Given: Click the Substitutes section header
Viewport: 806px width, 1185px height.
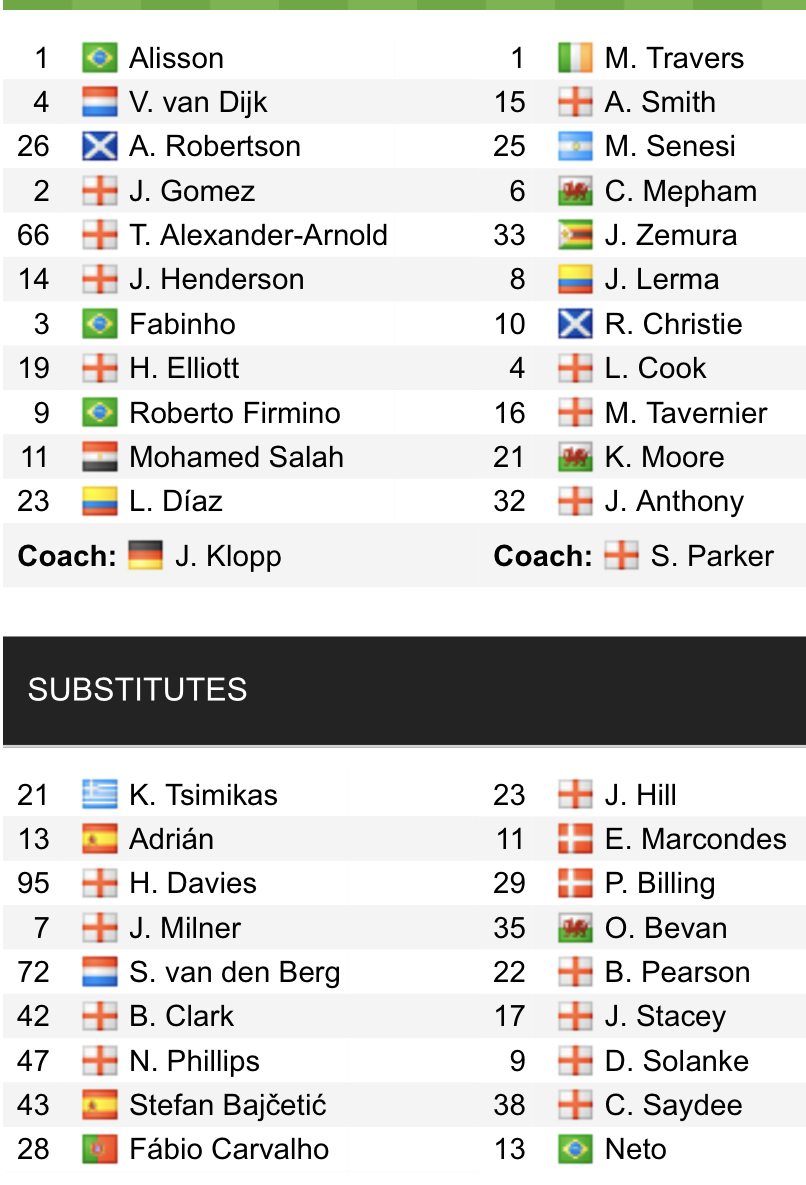Looking at the screenshot, I should [137, 689].
